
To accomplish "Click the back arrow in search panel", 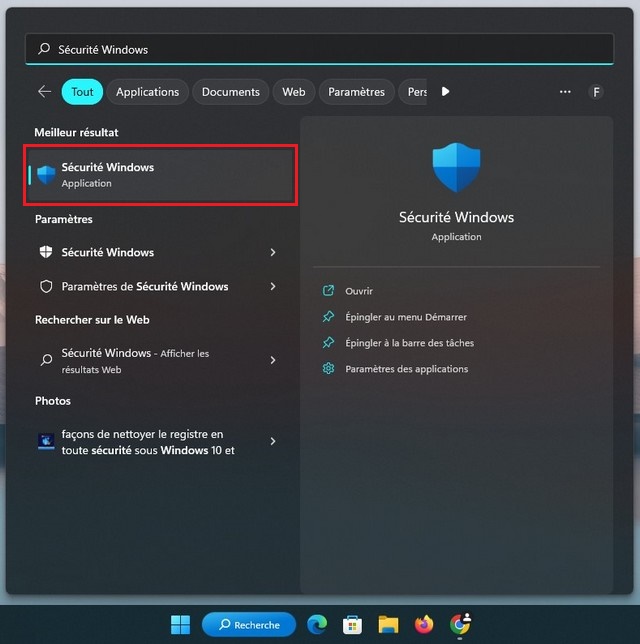I will (44, 92).
